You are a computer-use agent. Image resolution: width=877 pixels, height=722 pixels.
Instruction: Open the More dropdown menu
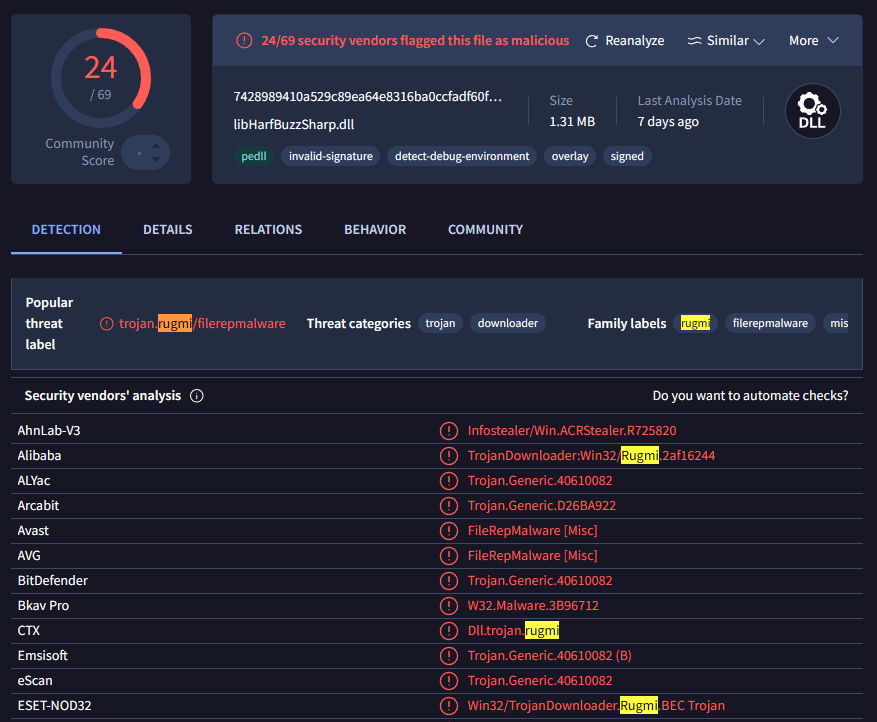pyautogui.click(x=814, y=41)
